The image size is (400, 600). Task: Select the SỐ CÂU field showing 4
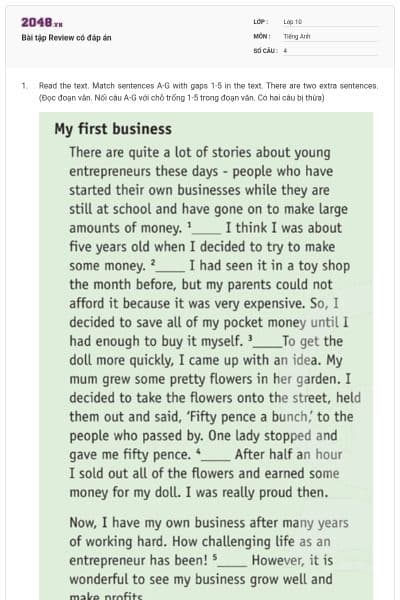(x=330, y=51)
